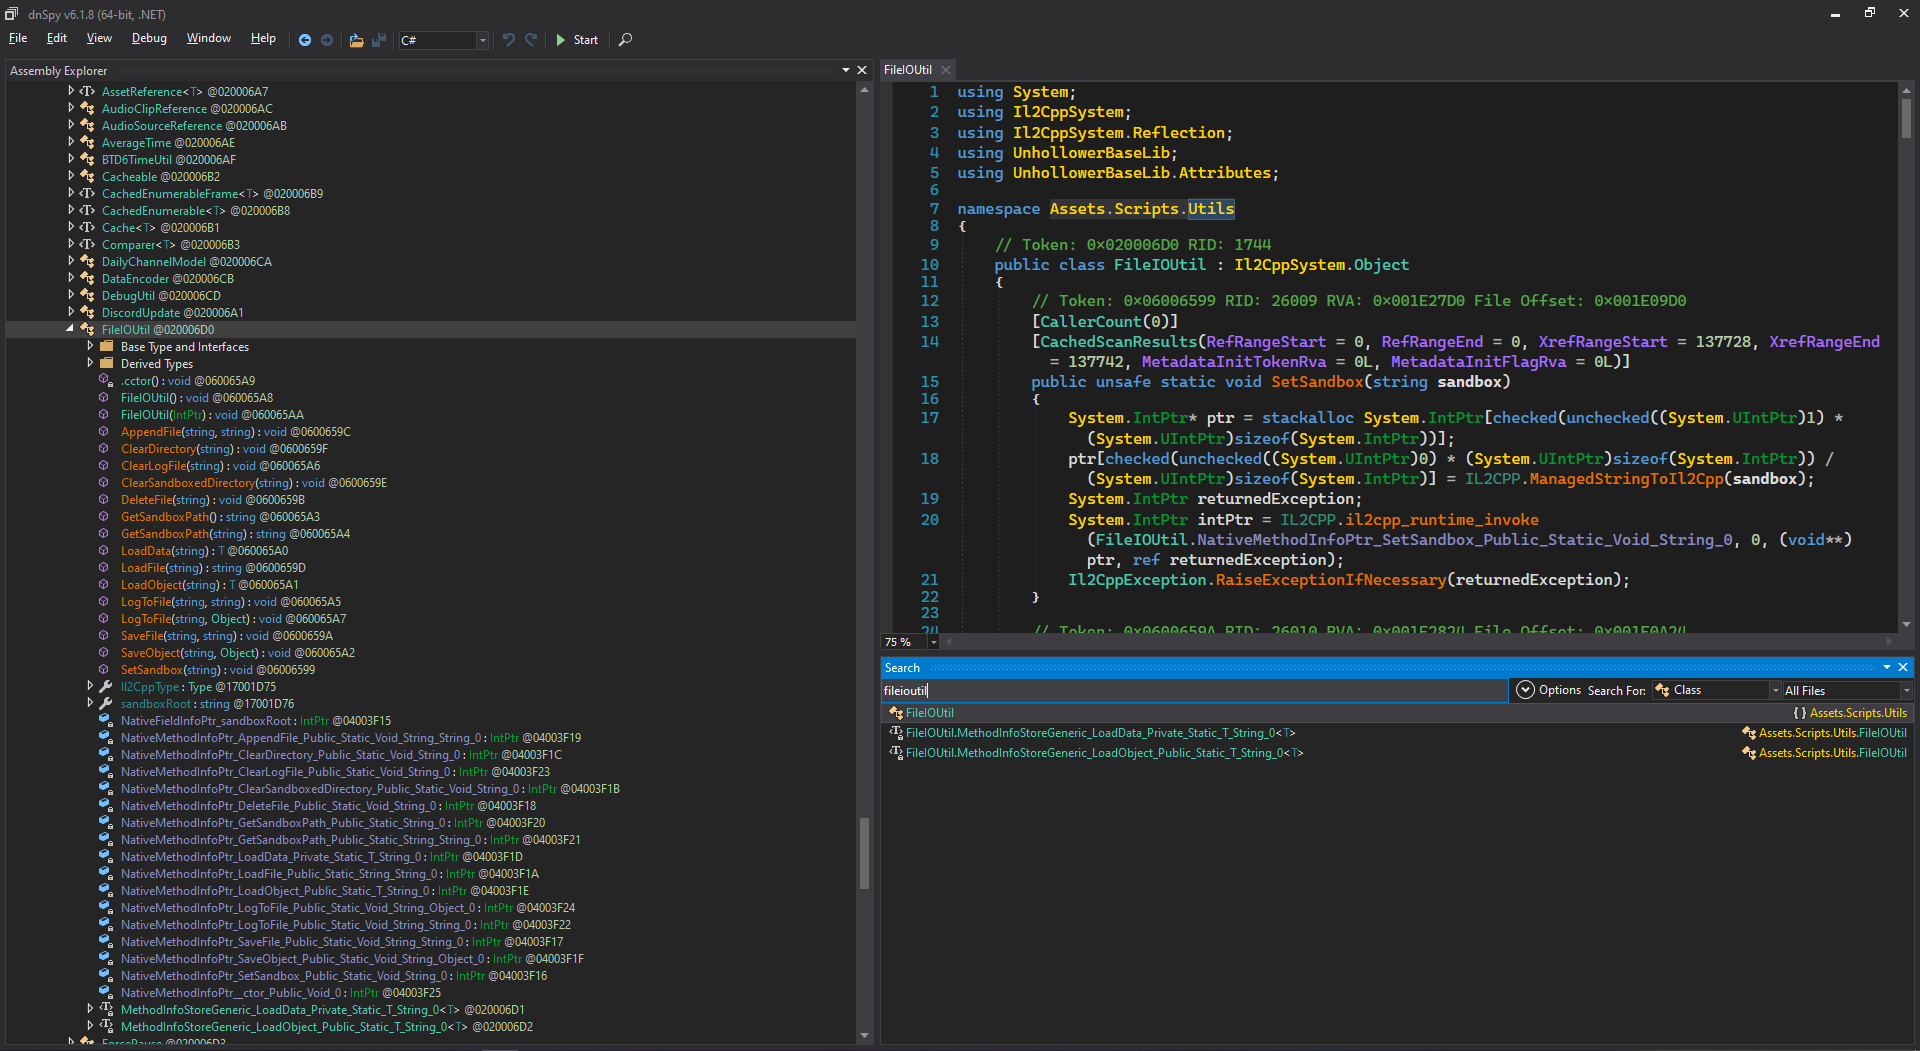Screen dimensions: 1920x1051
Task: Expand MethodInfoStoreGeneric_LoadData tree node
Action: point(90,1009)
